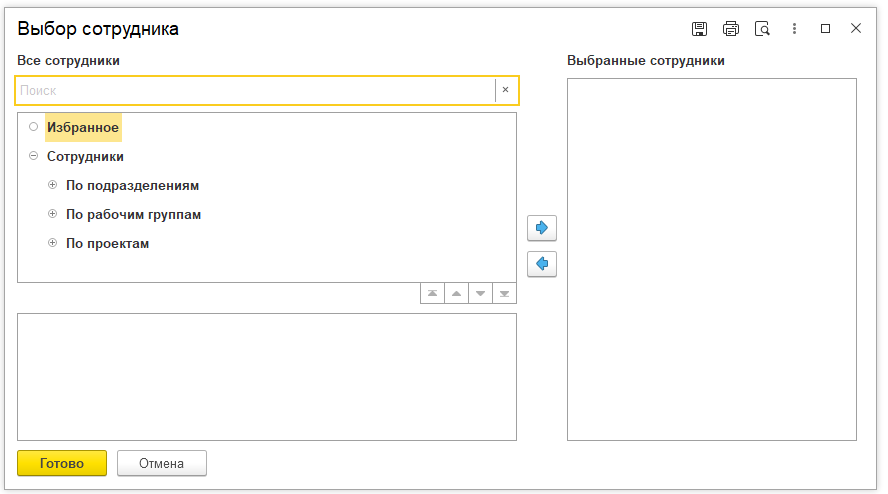Open print preview with magnifier icon

click(x=762, y=29)
